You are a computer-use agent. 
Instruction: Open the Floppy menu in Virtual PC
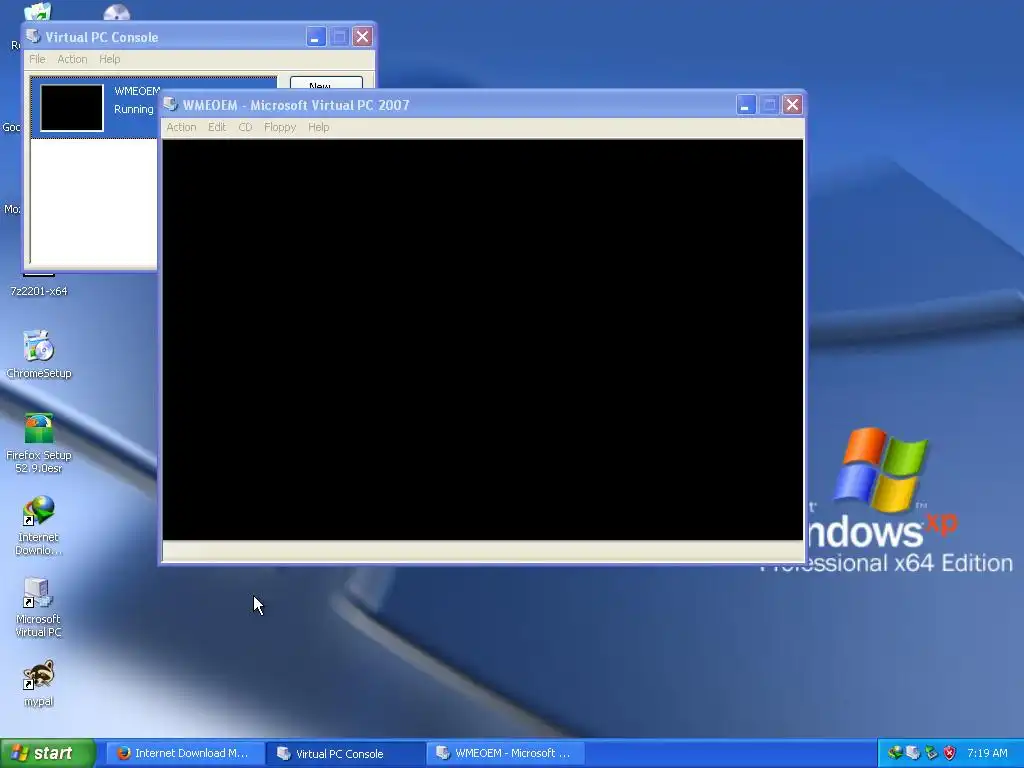point(280,127)
